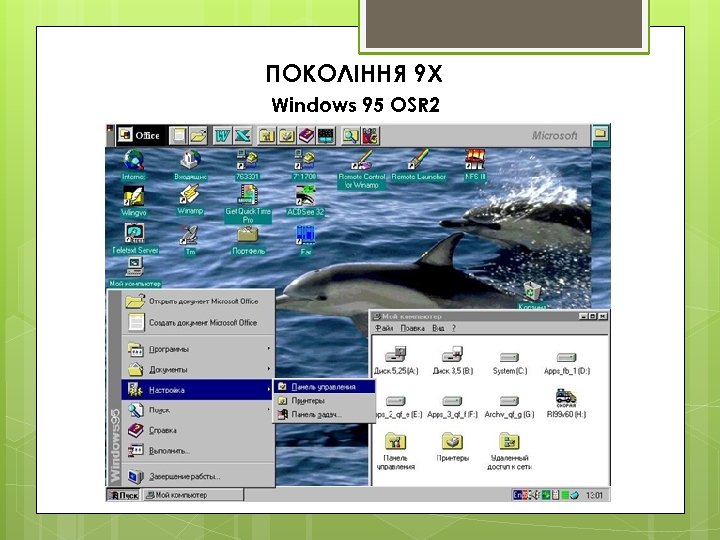The height and width of the screenshot is (540, 720).
Task: Select the RI99/60 (H:) drive icon
Action: pos(566,404)
